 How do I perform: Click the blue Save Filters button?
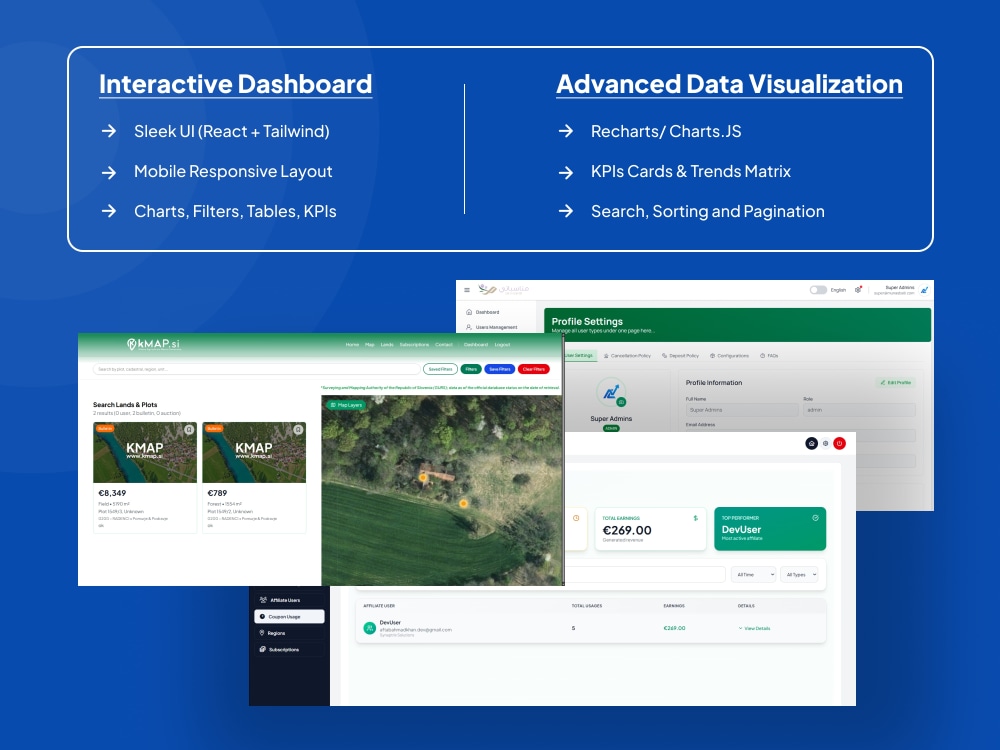pyautogui.click(x=499, y=369)
